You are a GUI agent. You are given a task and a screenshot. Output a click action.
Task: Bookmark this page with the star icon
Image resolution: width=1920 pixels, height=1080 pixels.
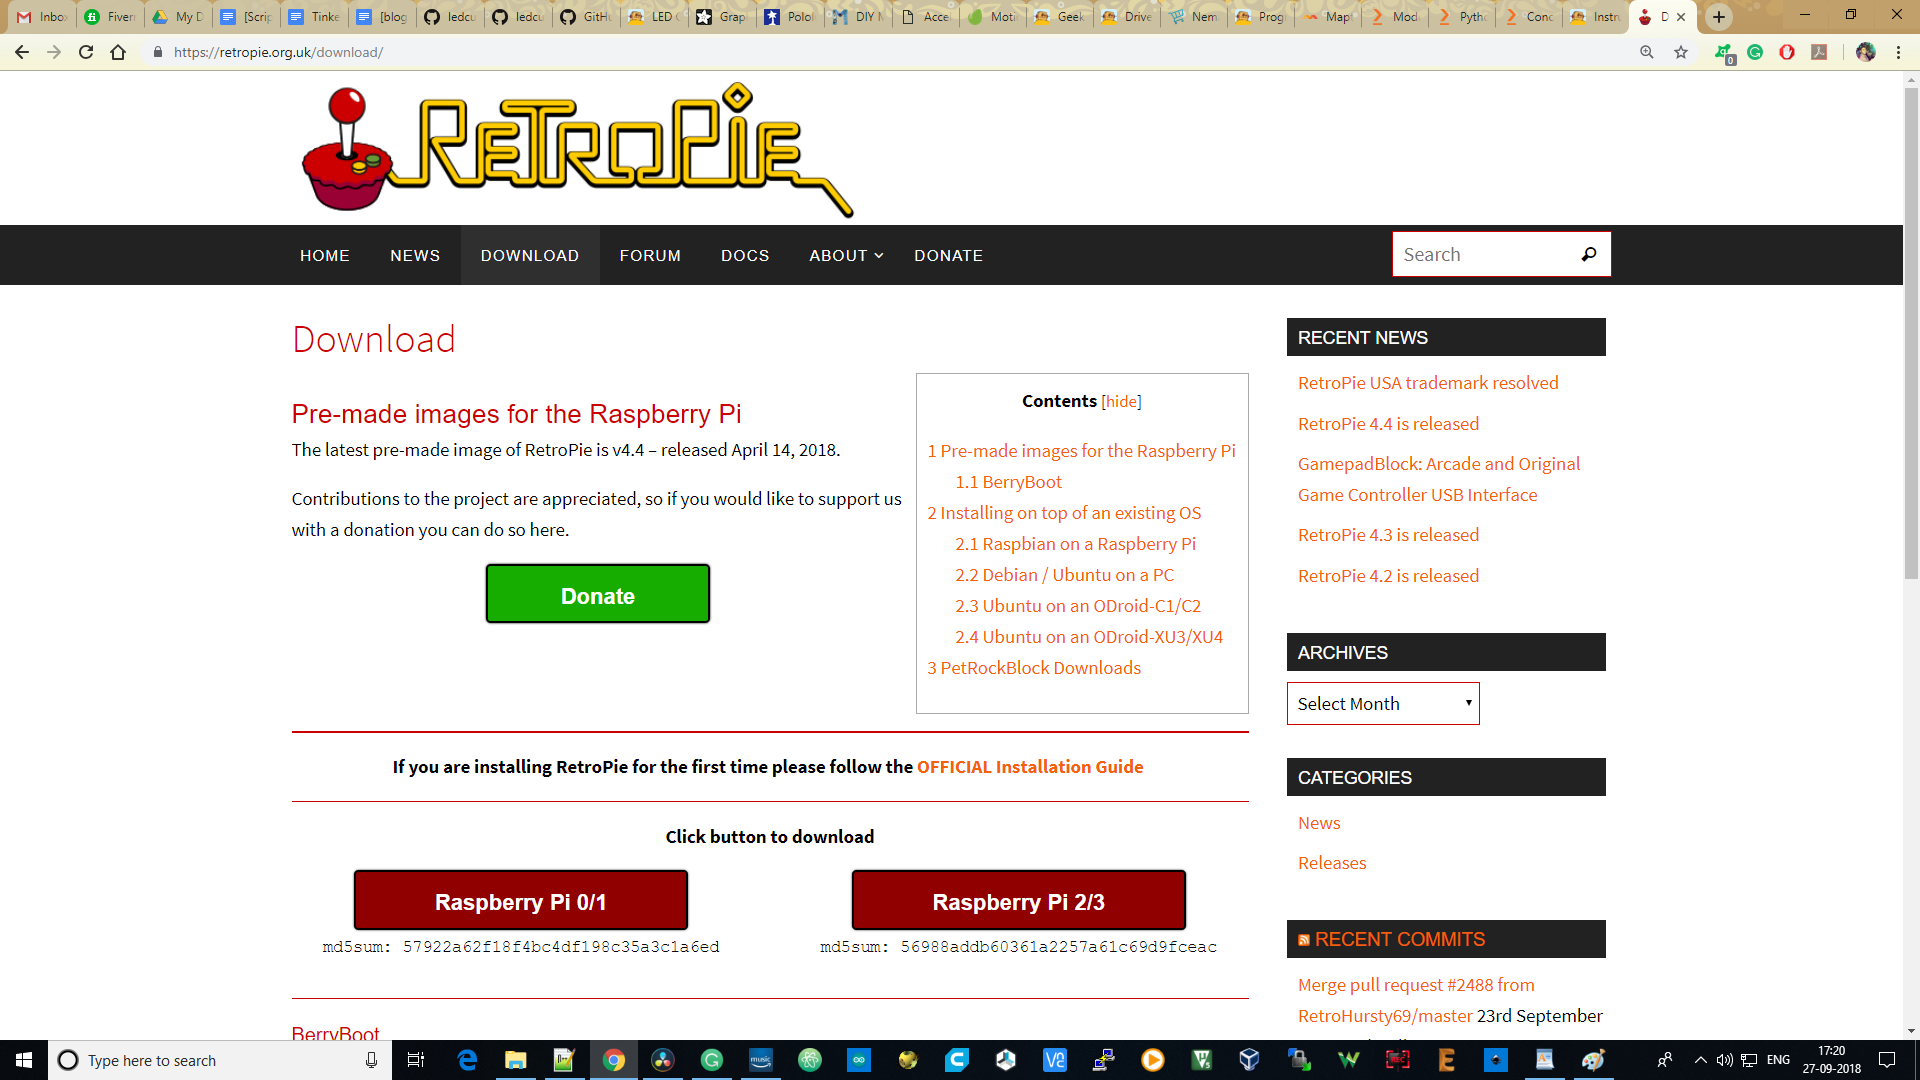click(1681, 52)
